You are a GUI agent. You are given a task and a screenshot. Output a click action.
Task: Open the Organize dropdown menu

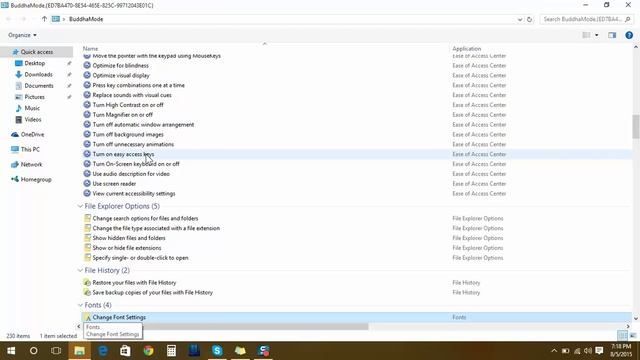[22, 35]
